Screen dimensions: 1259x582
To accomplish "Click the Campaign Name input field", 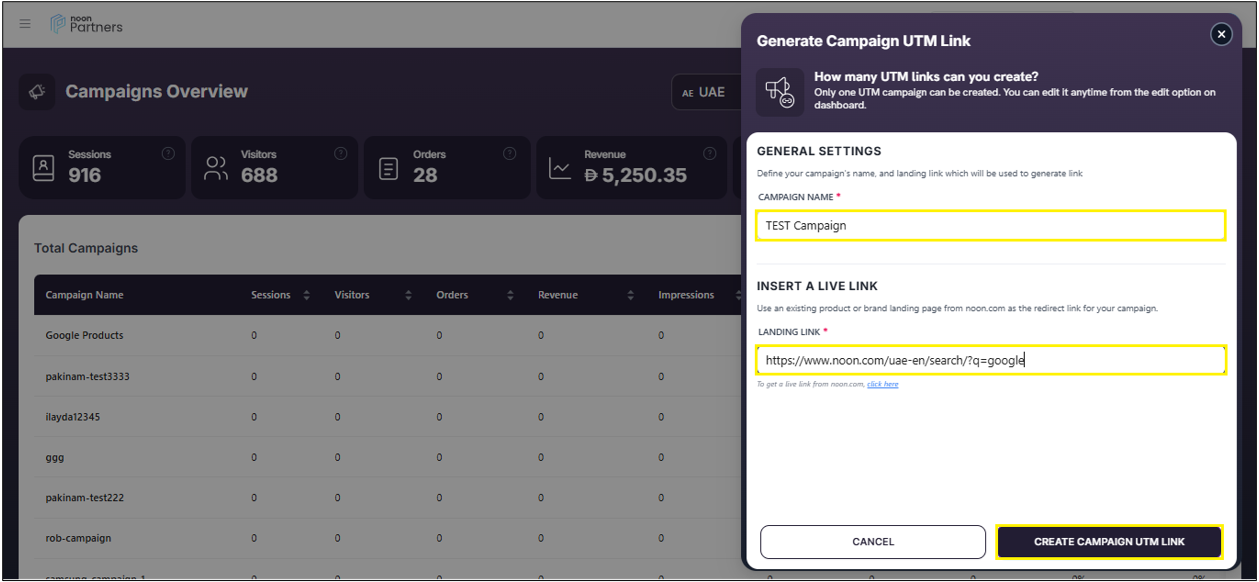I will [x=990, y=226].
